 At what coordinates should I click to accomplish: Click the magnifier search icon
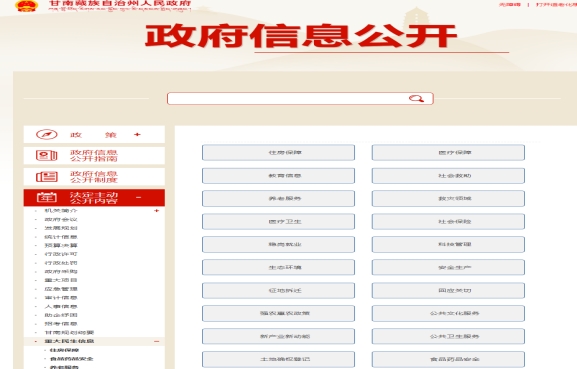tap(416, 99)
